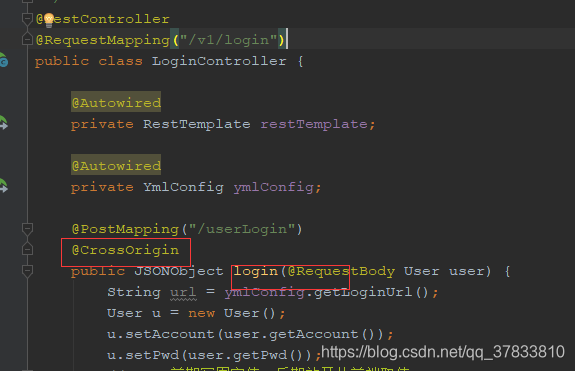Click the class keyword
Image resolution: width=575 pixels, height=371 pixels.
tap(120, 61)
